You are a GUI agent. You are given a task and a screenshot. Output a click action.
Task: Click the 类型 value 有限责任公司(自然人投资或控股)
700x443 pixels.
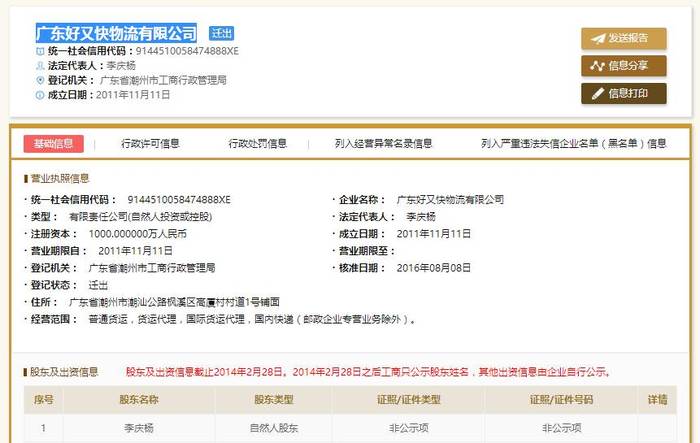tap(141, 217)
